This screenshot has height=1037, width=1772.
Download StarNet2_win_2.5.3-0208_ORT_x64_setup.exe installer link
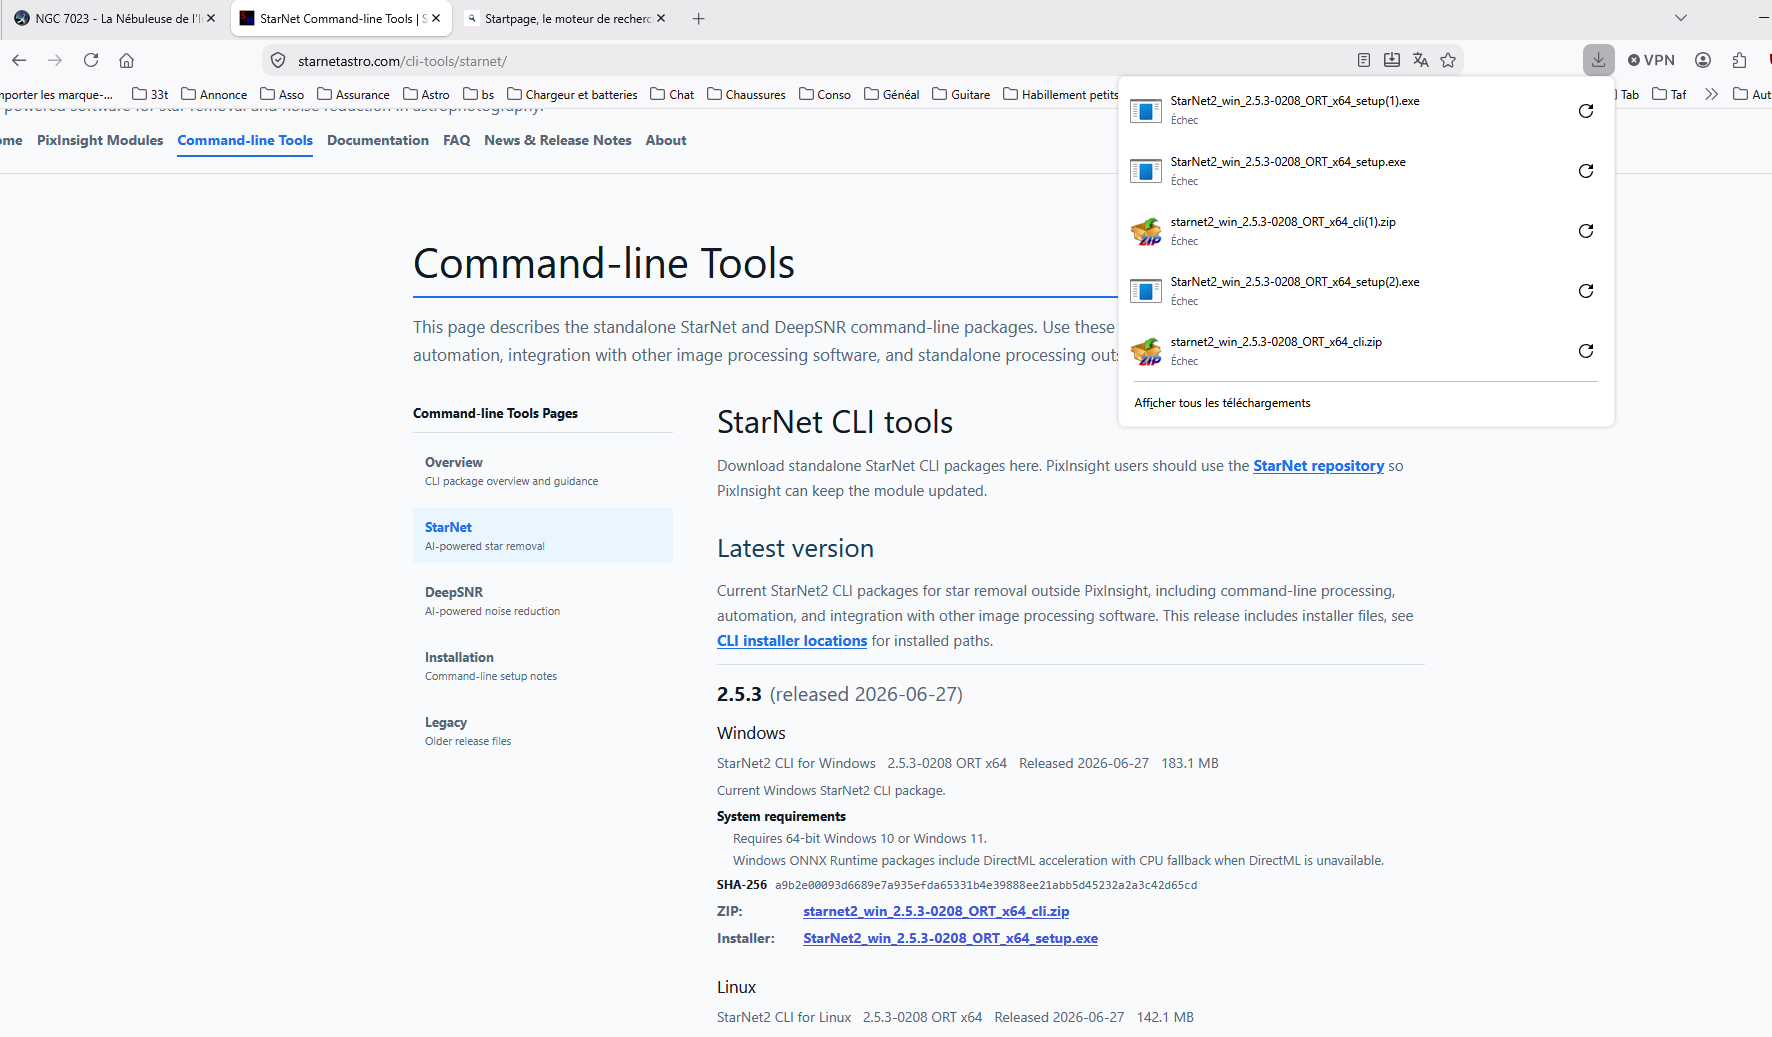(x=950, y=938)
